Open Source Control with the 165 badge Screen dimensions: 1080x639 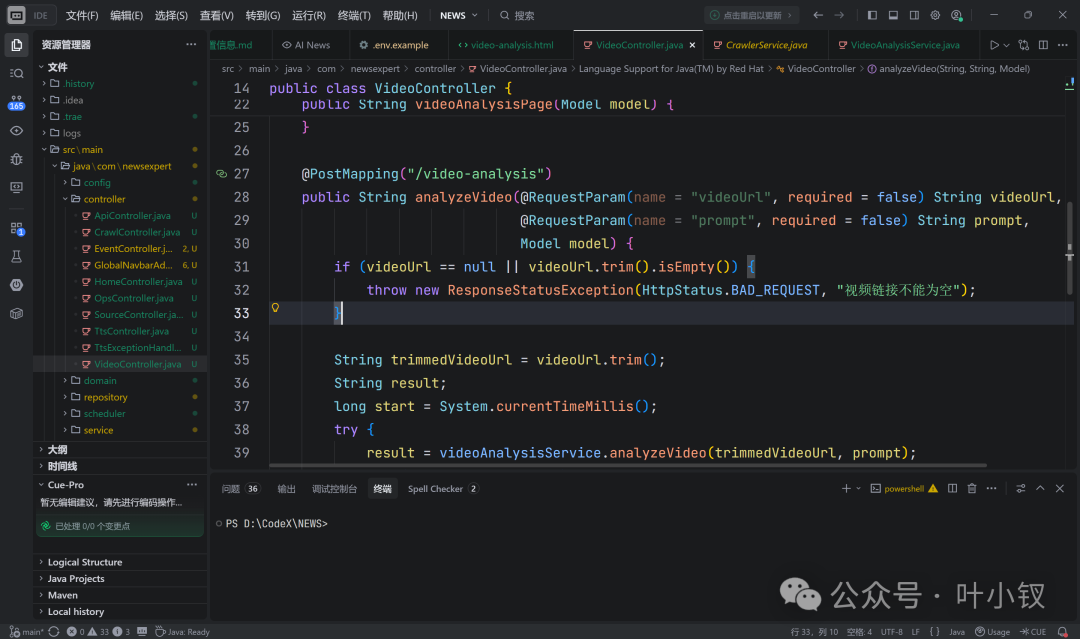coord(17,102)
